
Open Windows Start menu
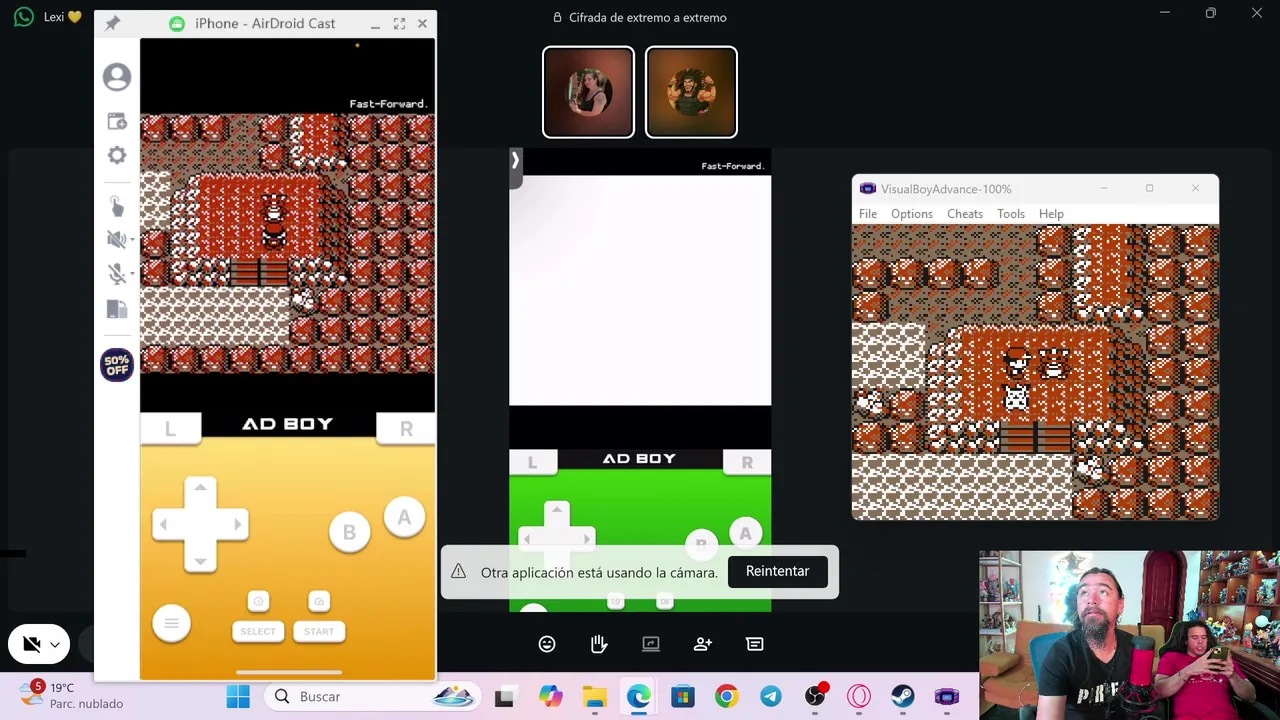(238, 697)
